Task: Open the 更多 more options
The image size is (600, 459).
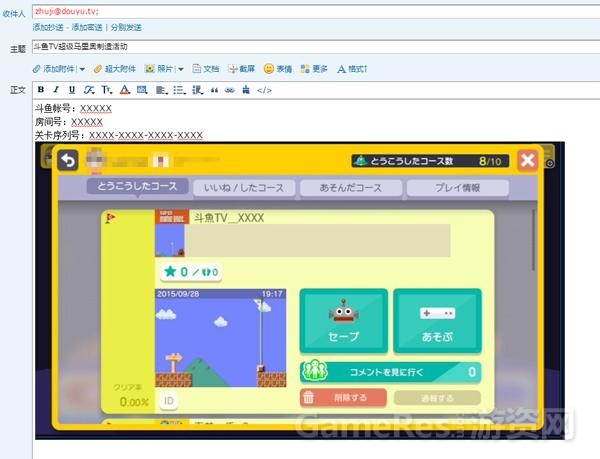Action: (x=314, y=69)
